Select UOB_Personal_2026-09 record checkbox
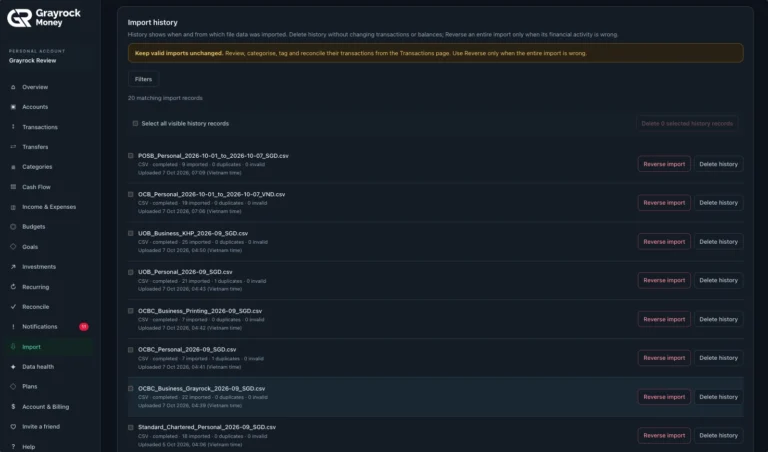Image resolution: width=768 pixels, height=452 pixels. tap(131, 272)
